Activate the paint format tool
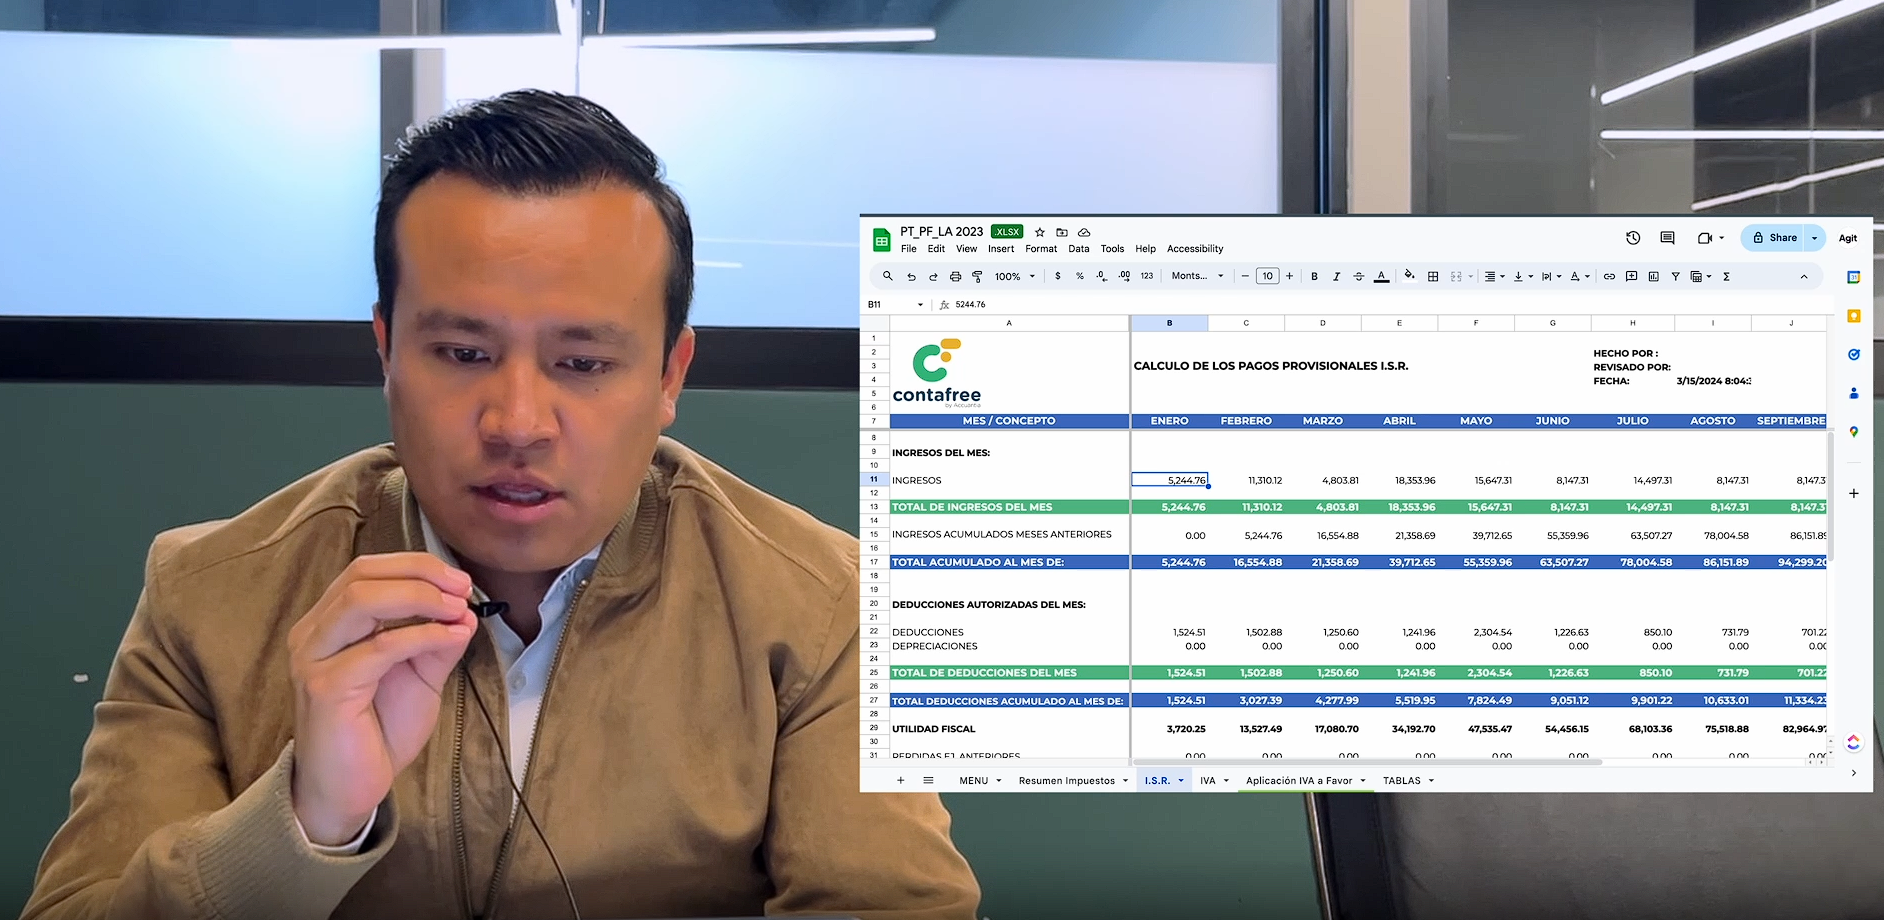1884x920 pixels. [977, 277]
